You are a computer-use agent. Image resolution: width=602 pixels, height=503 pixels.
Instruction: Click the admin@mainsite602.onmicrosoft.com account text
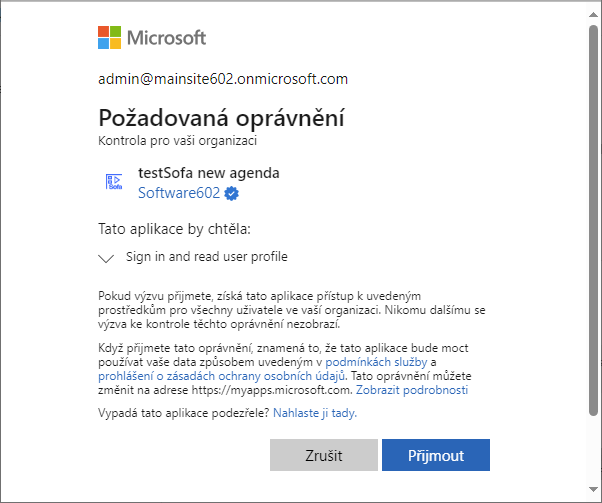223,79
